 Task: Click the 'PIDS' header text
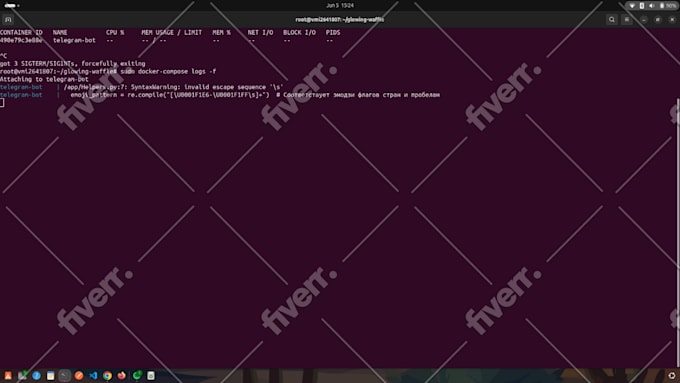tap(333, 33)
